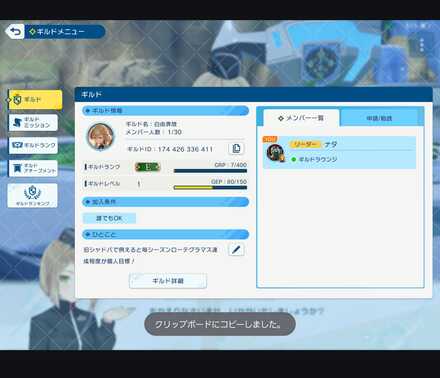Click the guild rank badge icon
This screenshot has width=440, height=378.
[x=148, y=167]
